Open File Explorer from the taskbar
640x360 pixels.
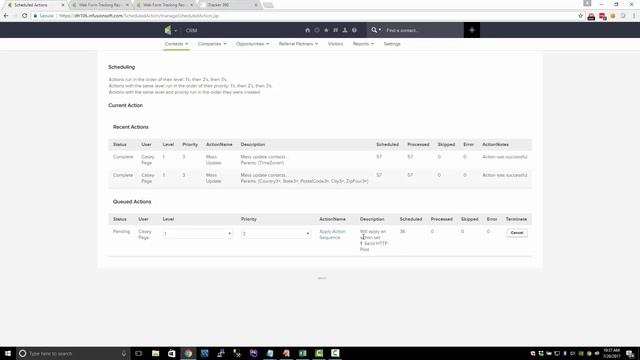click(x=156, y=353)
